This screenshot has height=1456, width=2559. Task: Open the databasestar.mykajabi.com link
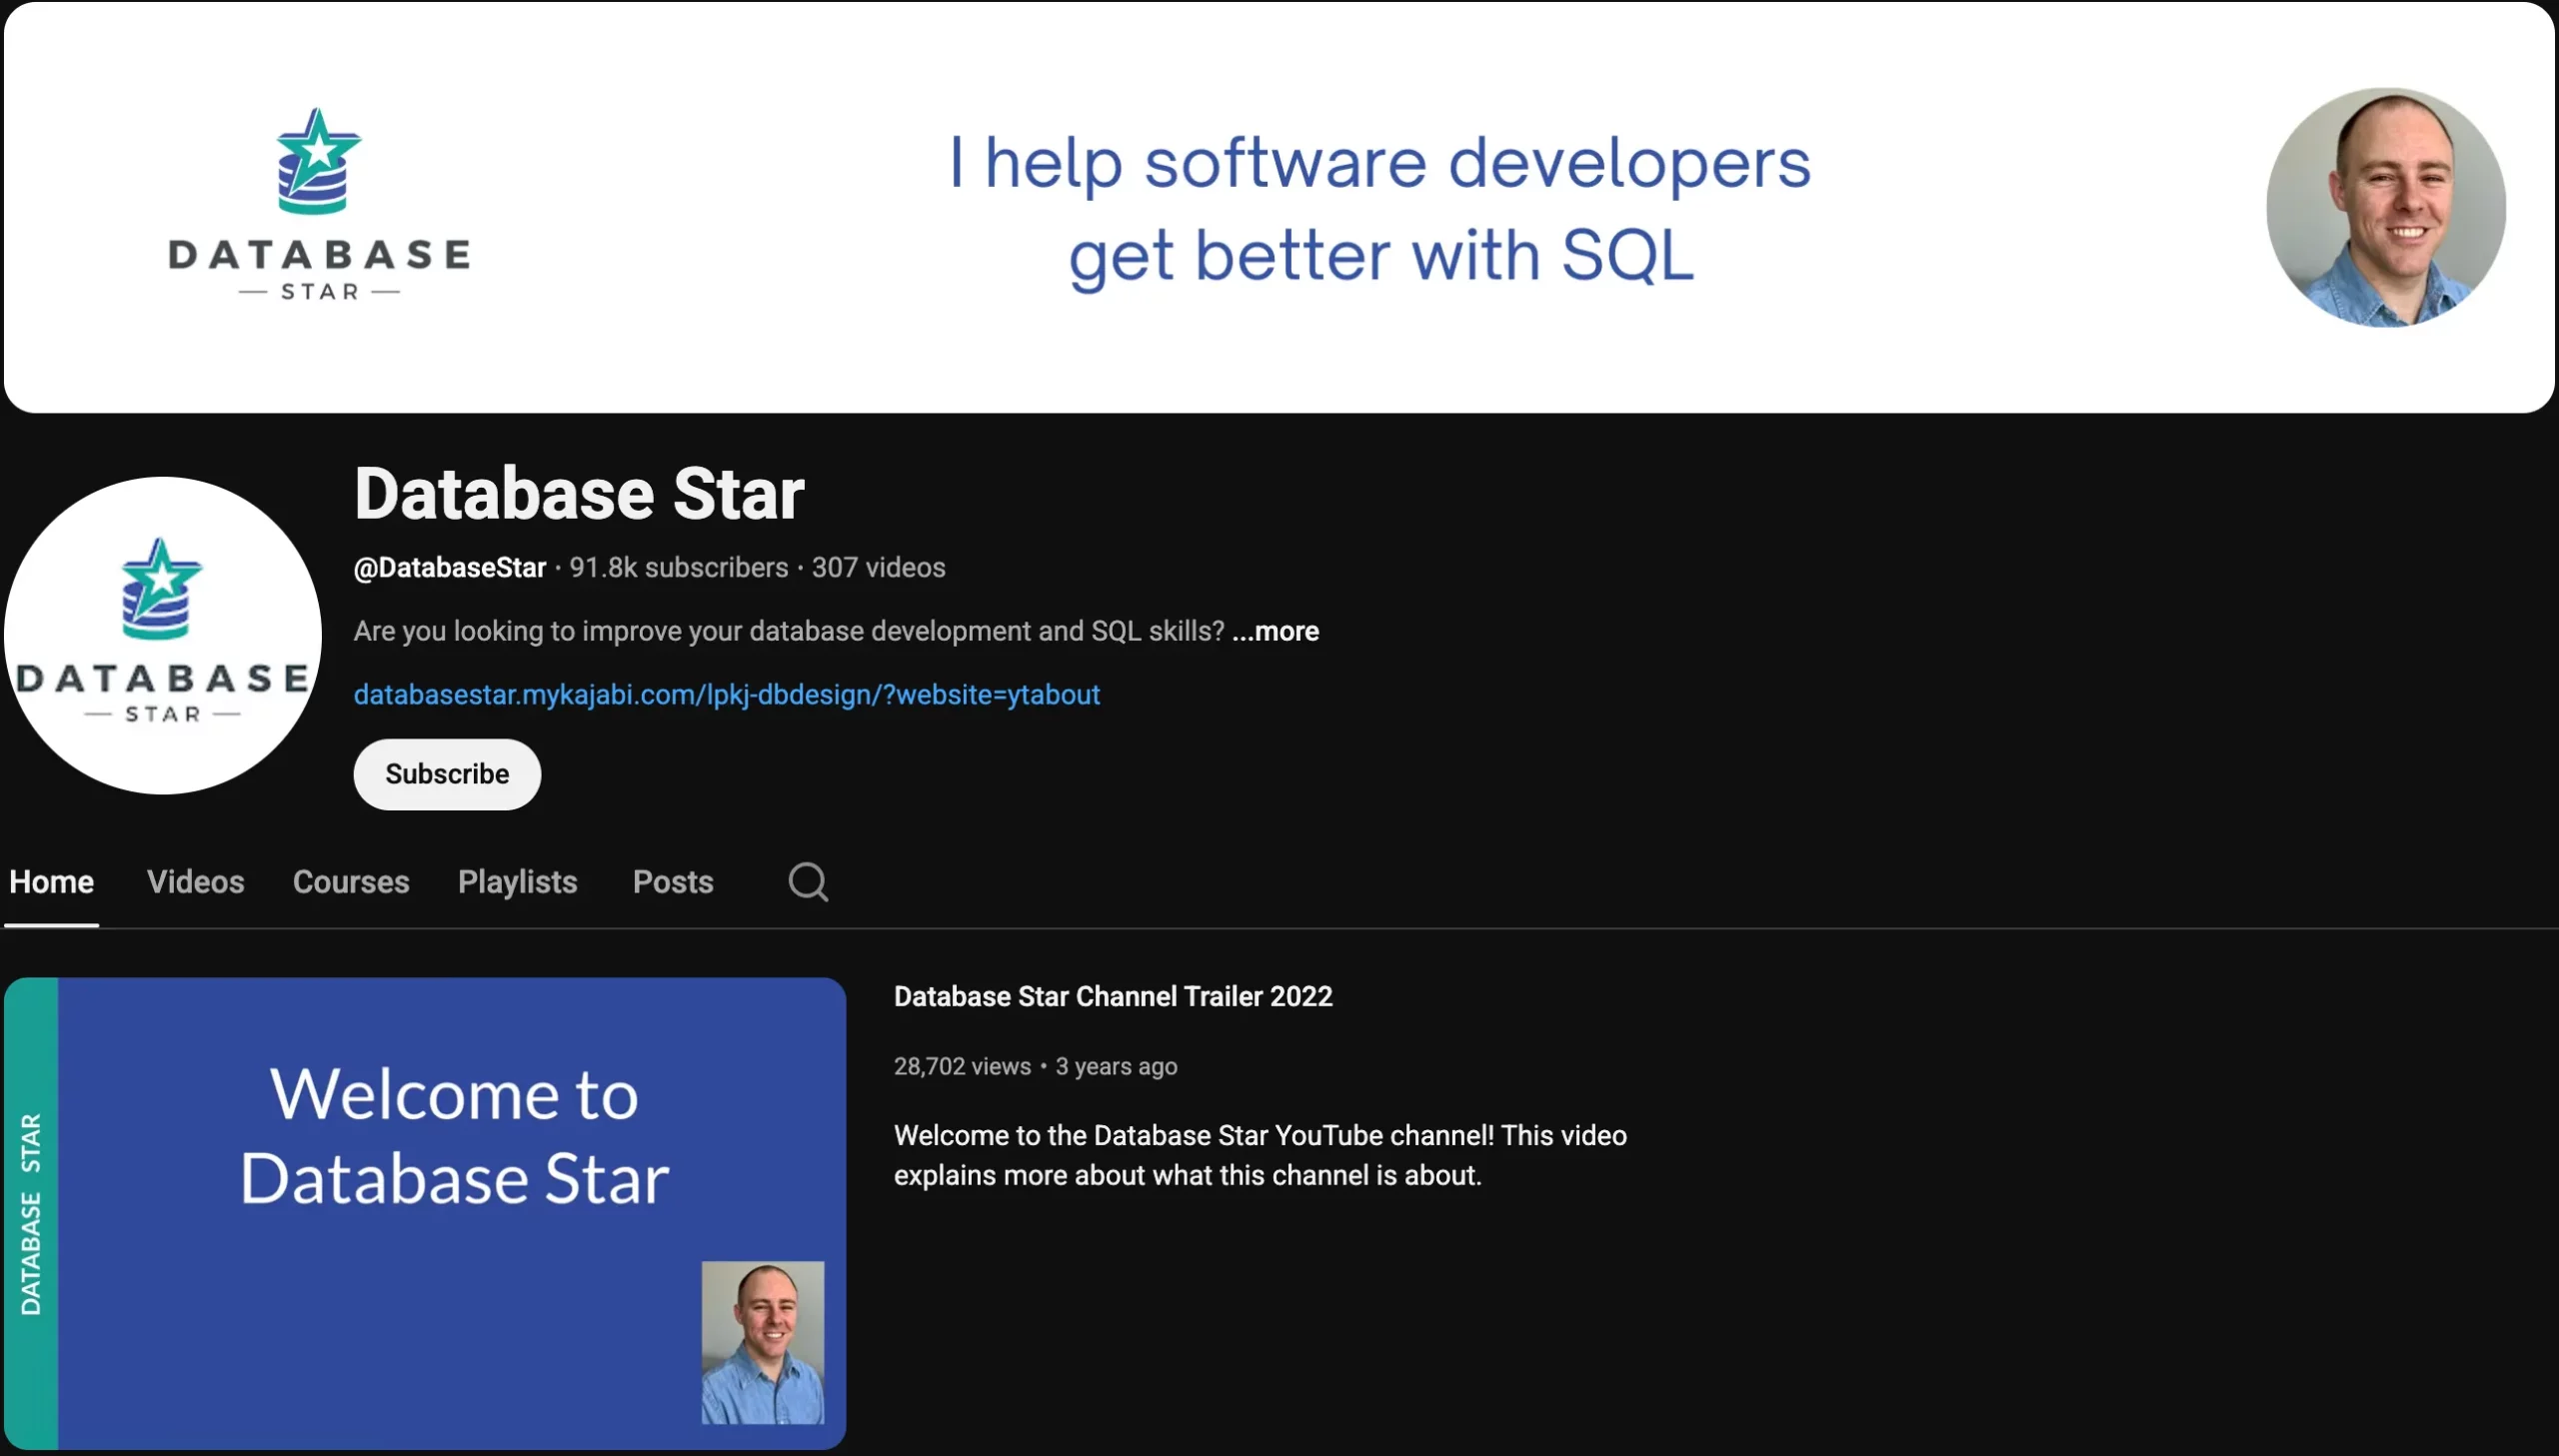coord(726,694)
